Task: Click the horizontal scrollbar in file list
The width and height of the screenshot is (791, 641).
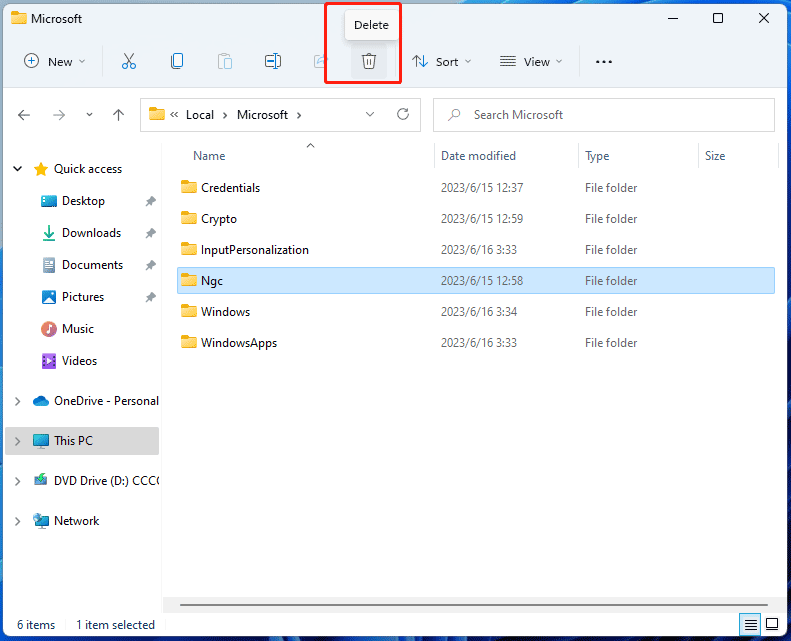Action: point(474,604)
